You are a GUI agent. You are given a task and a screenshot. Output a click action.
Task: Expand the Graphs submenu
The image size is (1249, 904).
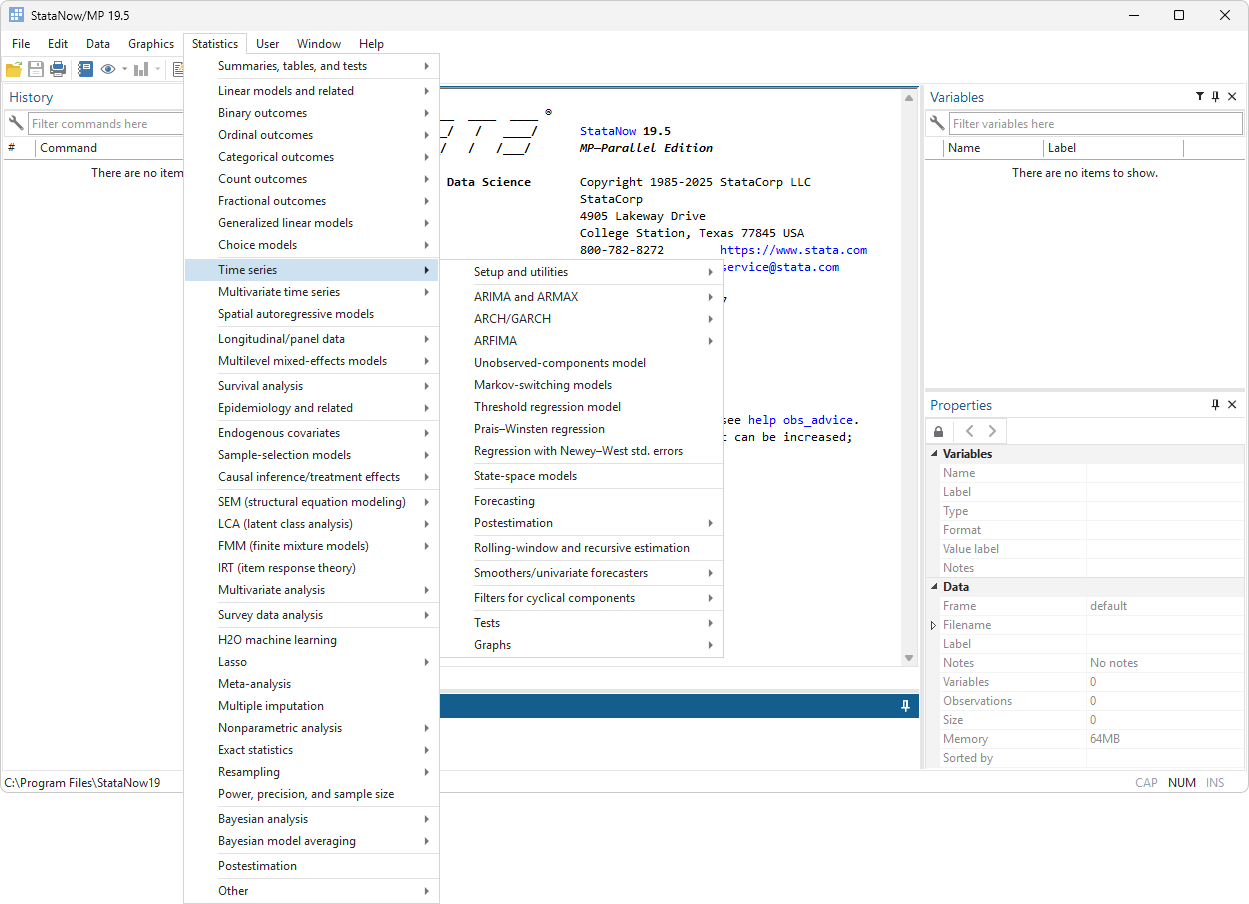pos(582,645)
